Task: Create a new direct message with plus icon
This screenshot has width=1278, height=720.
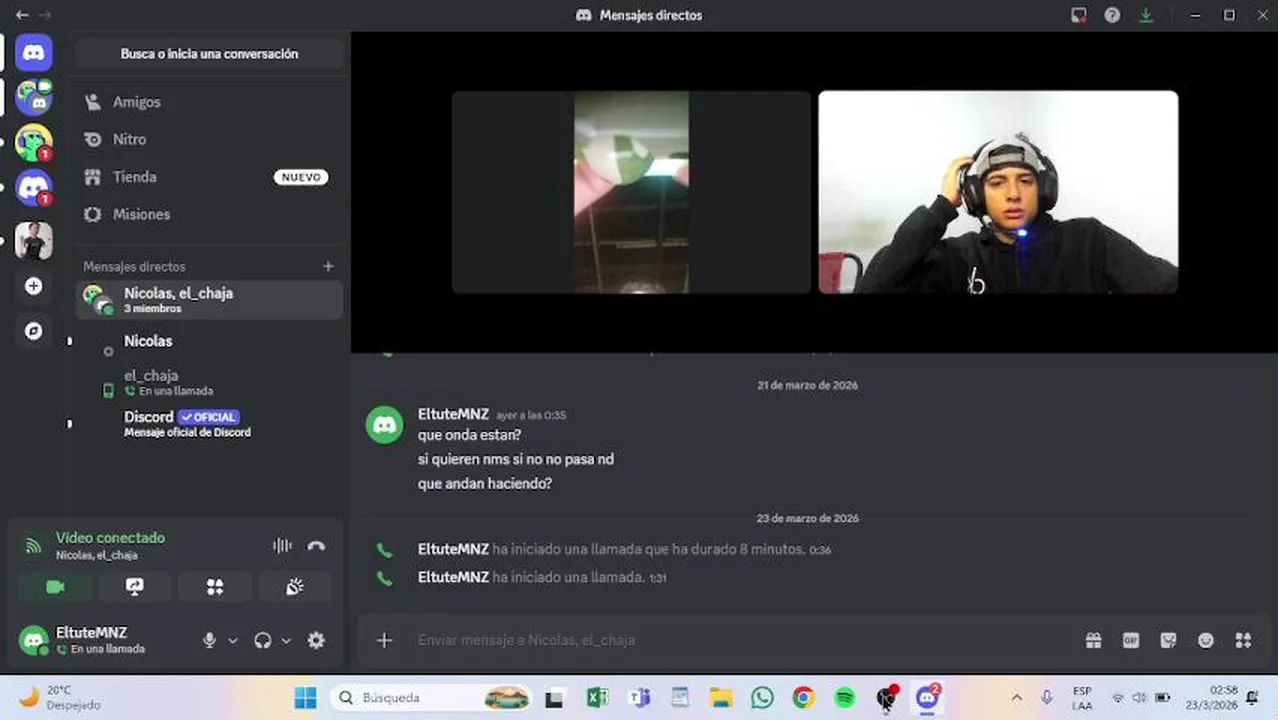Action: point(328,267)
